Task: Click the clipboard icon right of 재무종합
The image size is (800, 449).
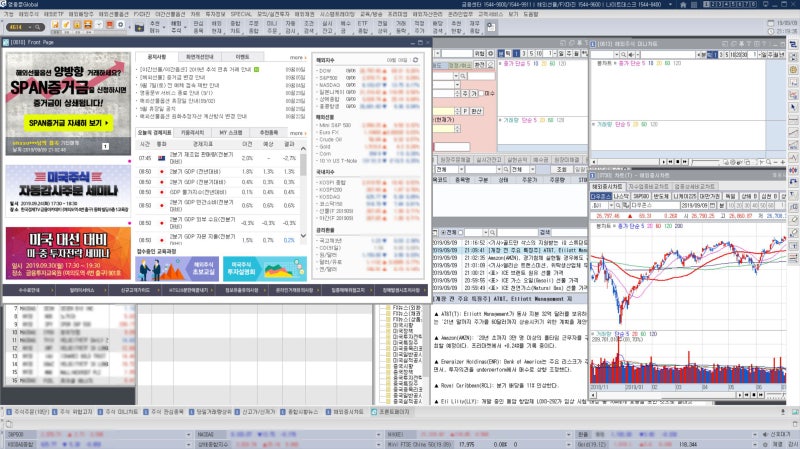Action: pyautogui.click(x=491, y=27)
